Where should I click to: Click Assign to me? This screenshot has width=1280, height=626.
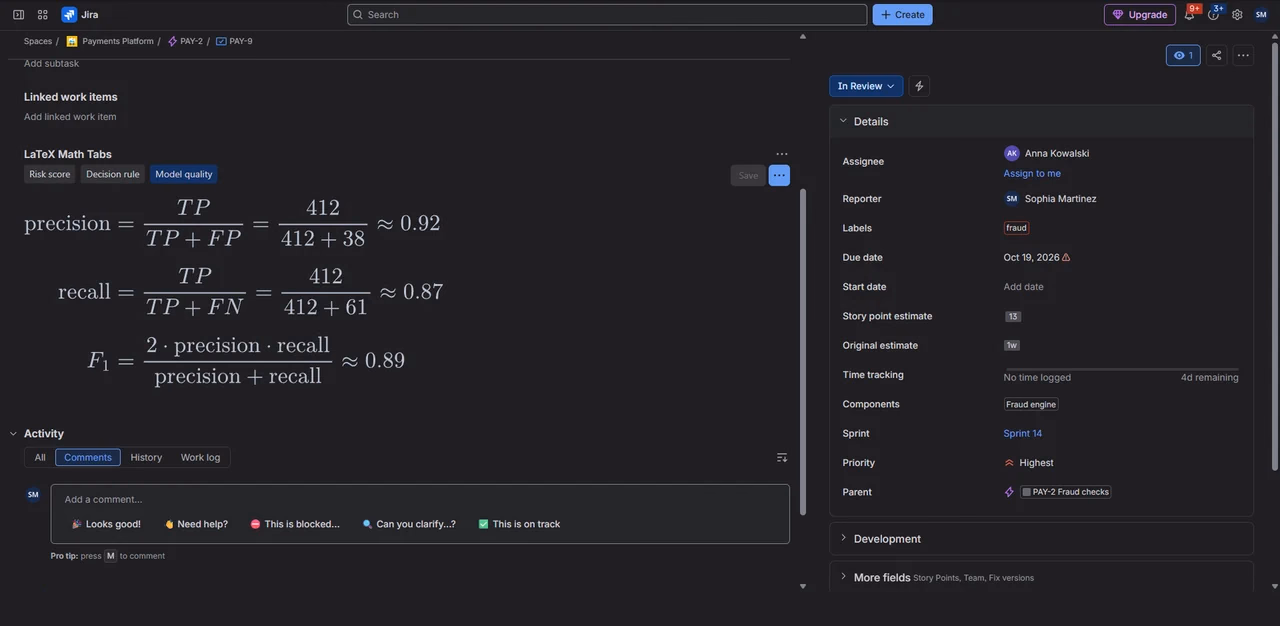[1032, 173]
